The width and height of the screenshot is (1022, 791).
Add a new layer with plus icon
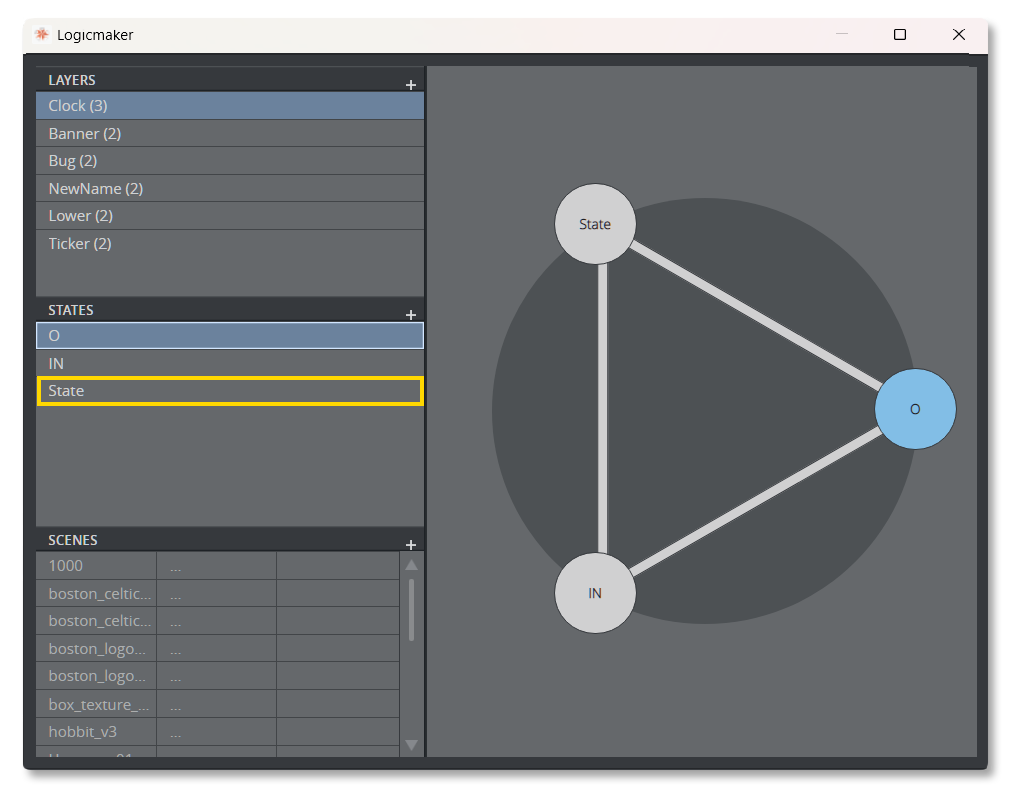coord(411,85)
